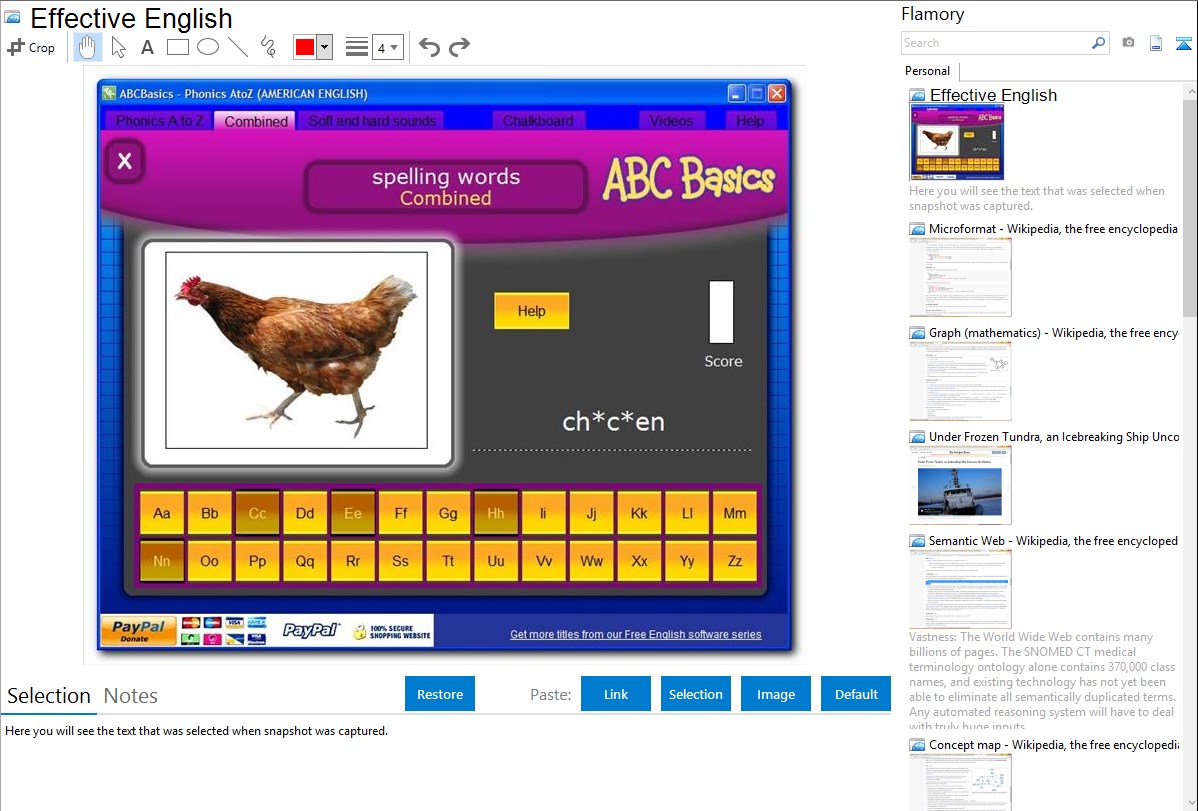This screenshot has width=1198, height=811.
Task: Click the Restore button
Action: pyautogui.click(x=440, y=694)
